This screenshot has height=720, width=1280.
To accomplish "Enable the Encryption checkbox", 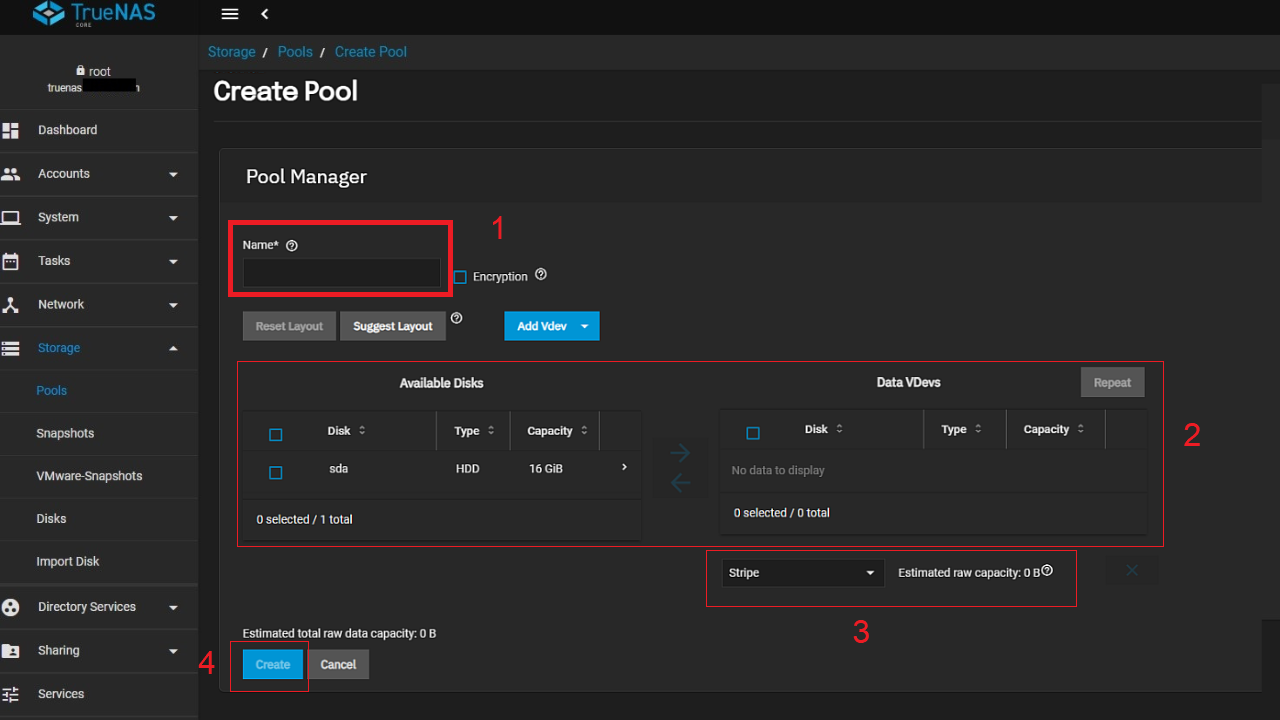I will [459, 276].
